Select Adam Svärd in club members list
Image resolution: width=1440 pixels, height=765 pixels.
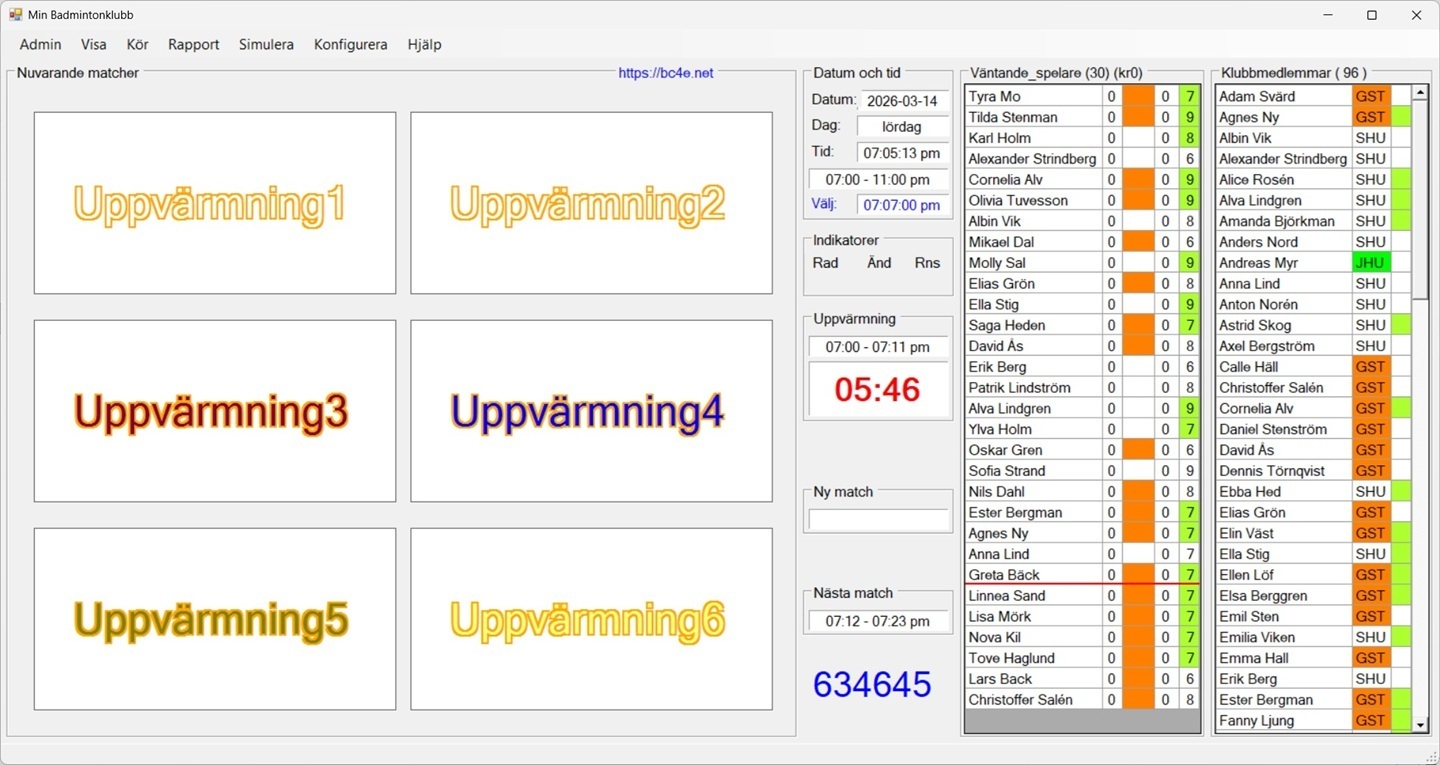(1283, 96)
